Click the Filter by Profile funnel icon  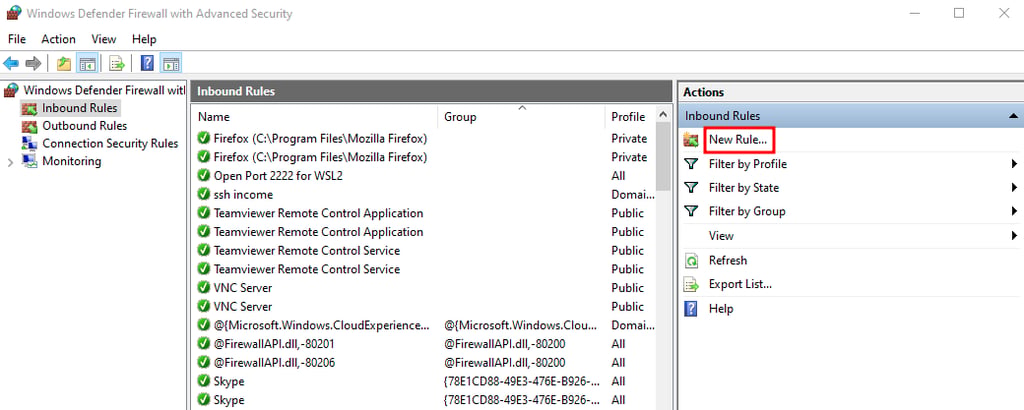click(x=691, y=164)
